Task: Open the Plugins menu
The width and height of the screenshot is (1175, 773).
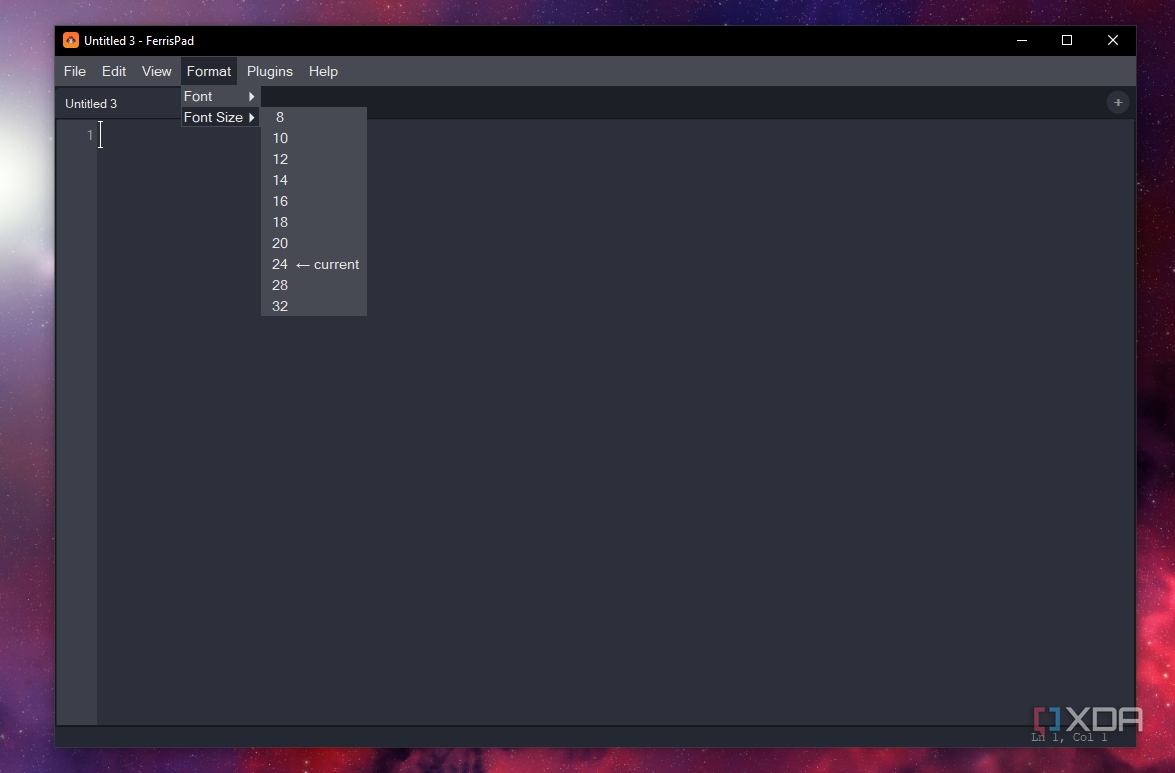Action: point(270,71)
